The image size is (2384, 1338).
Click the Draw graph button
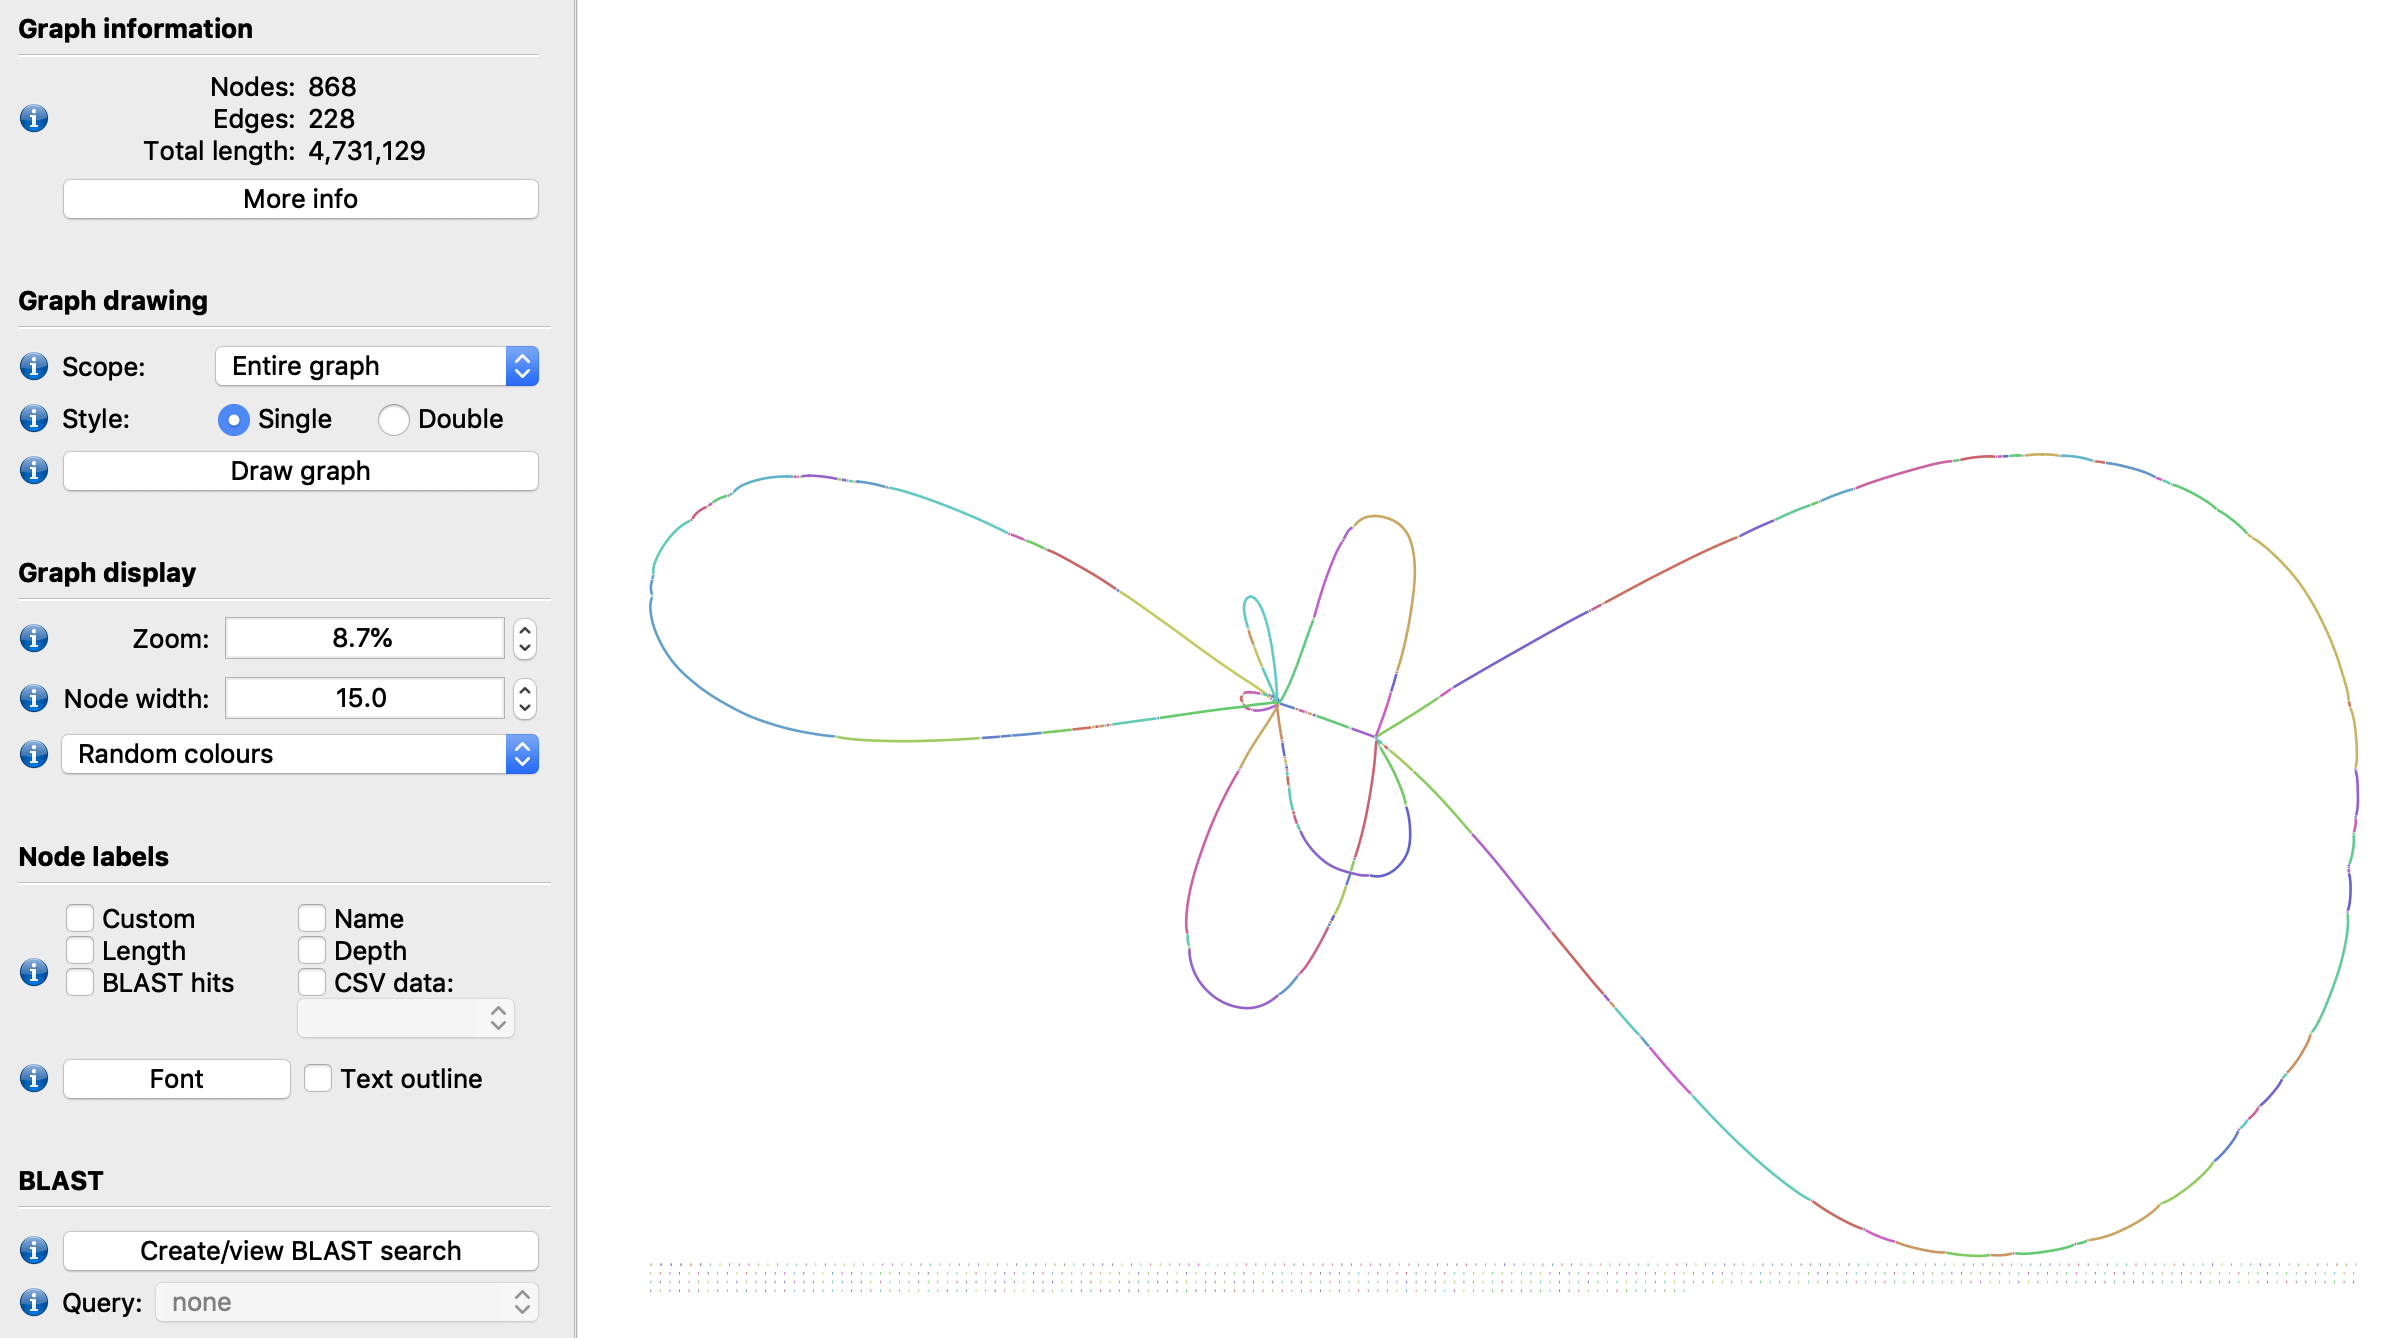point(300,472)
